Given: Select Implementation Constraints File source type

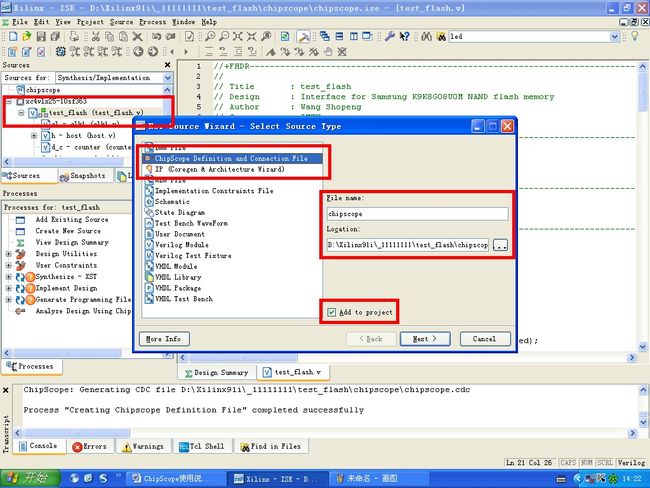Looking at the screenshot, I should (x=214, y=191).
